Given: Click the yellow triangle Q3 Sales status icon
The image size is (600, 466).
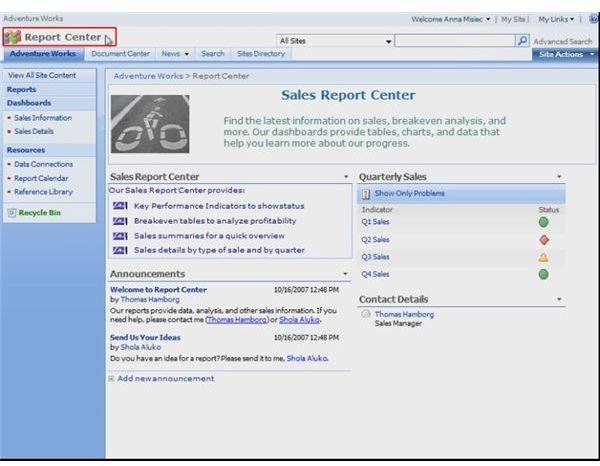Looking at the screenshot, I should (x=543, y=257).
